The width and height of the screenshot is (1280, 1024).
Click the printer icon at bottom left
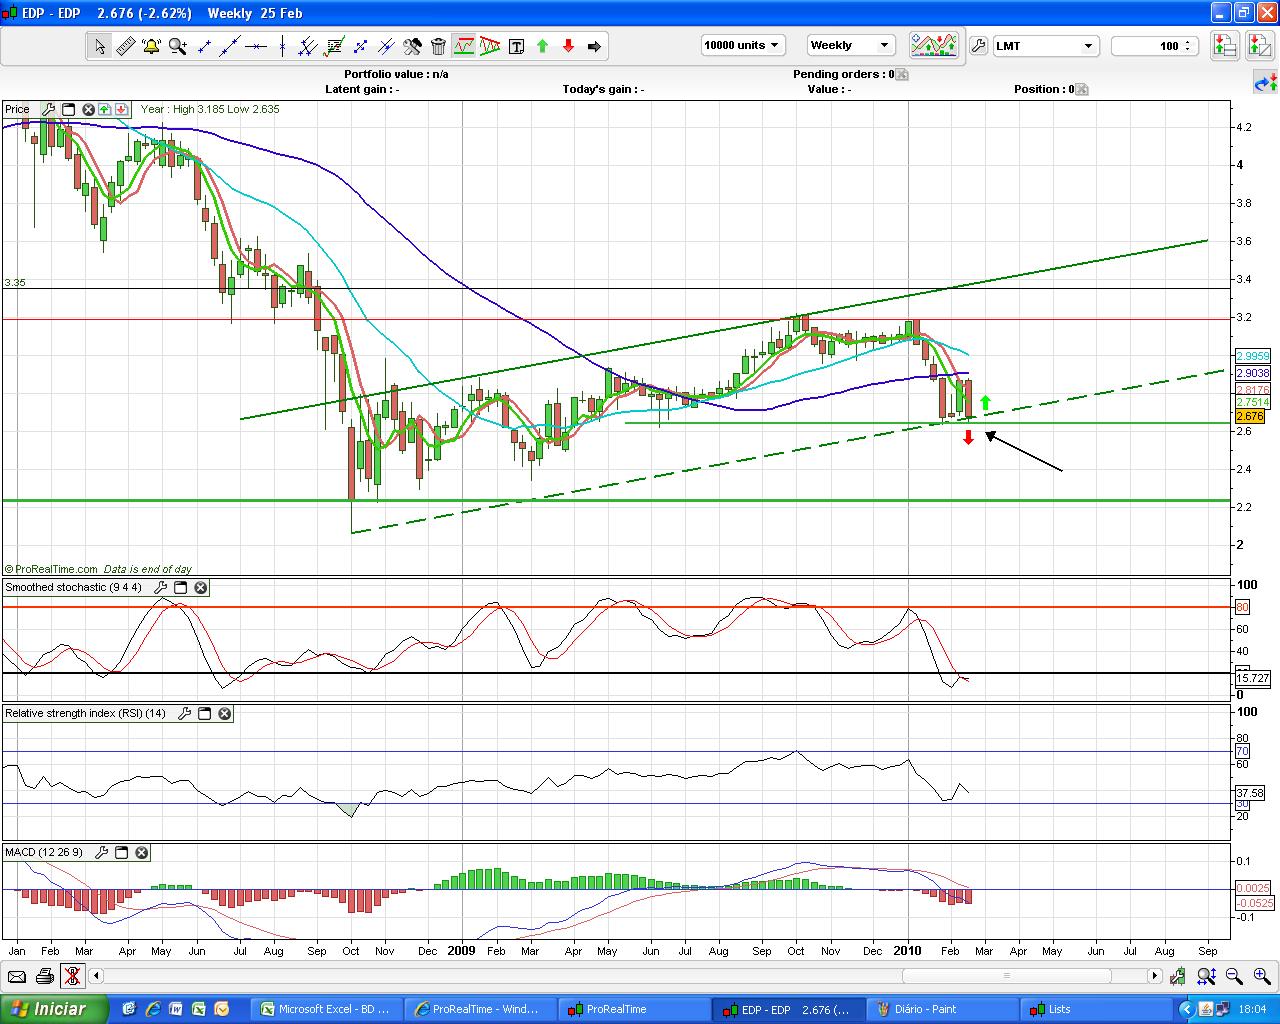44,976
